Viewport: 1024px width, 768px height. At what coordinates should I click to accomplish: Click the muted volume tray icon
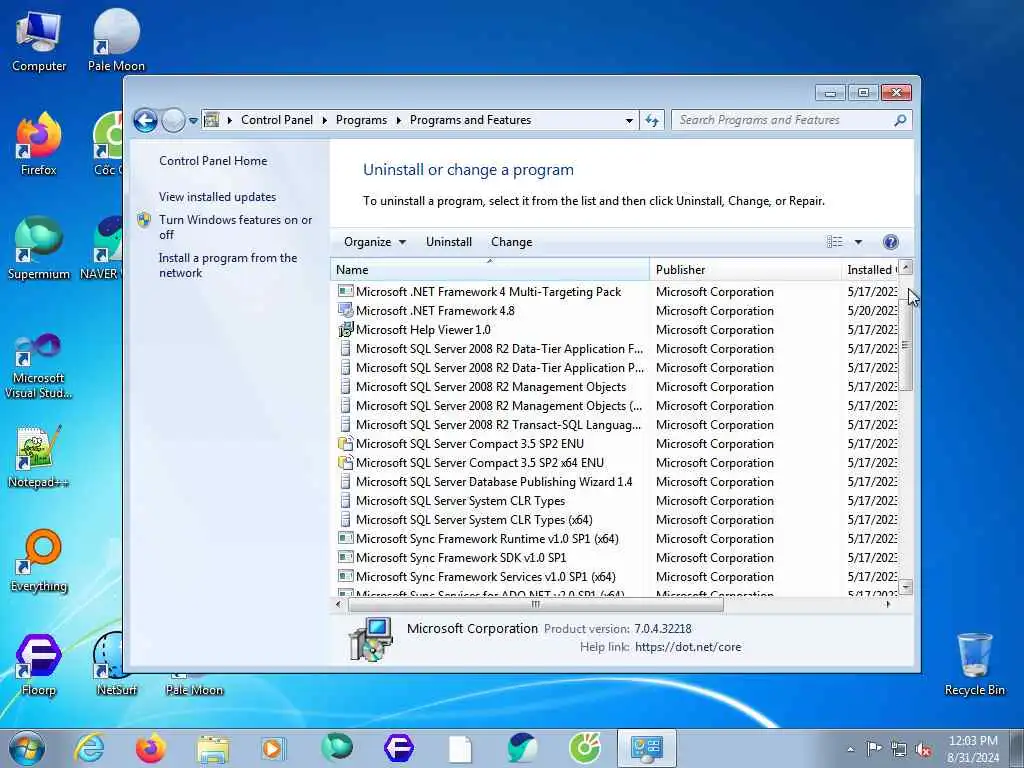click(923, 749)
